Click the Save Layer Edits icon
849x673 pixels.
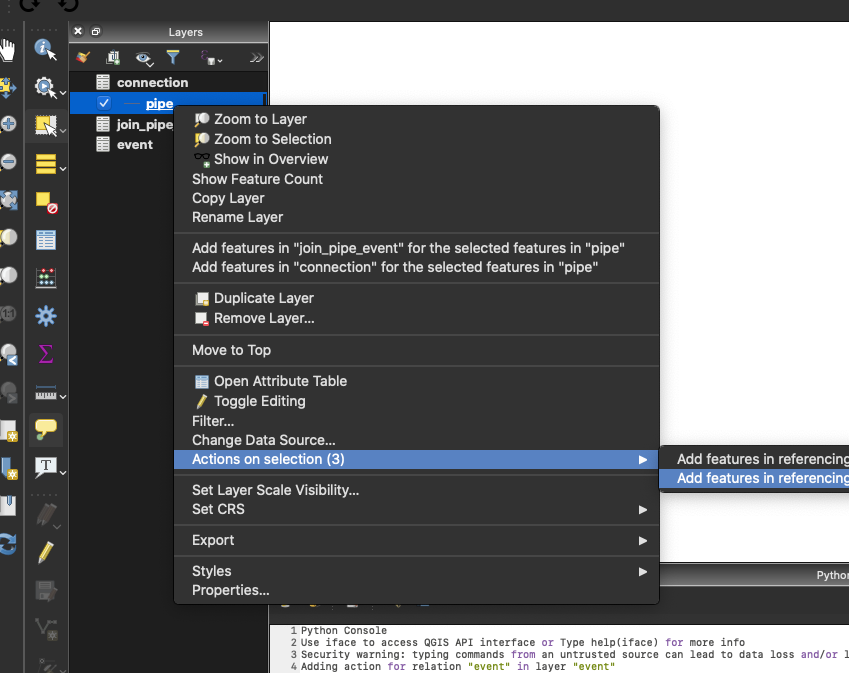coord(45,590)
